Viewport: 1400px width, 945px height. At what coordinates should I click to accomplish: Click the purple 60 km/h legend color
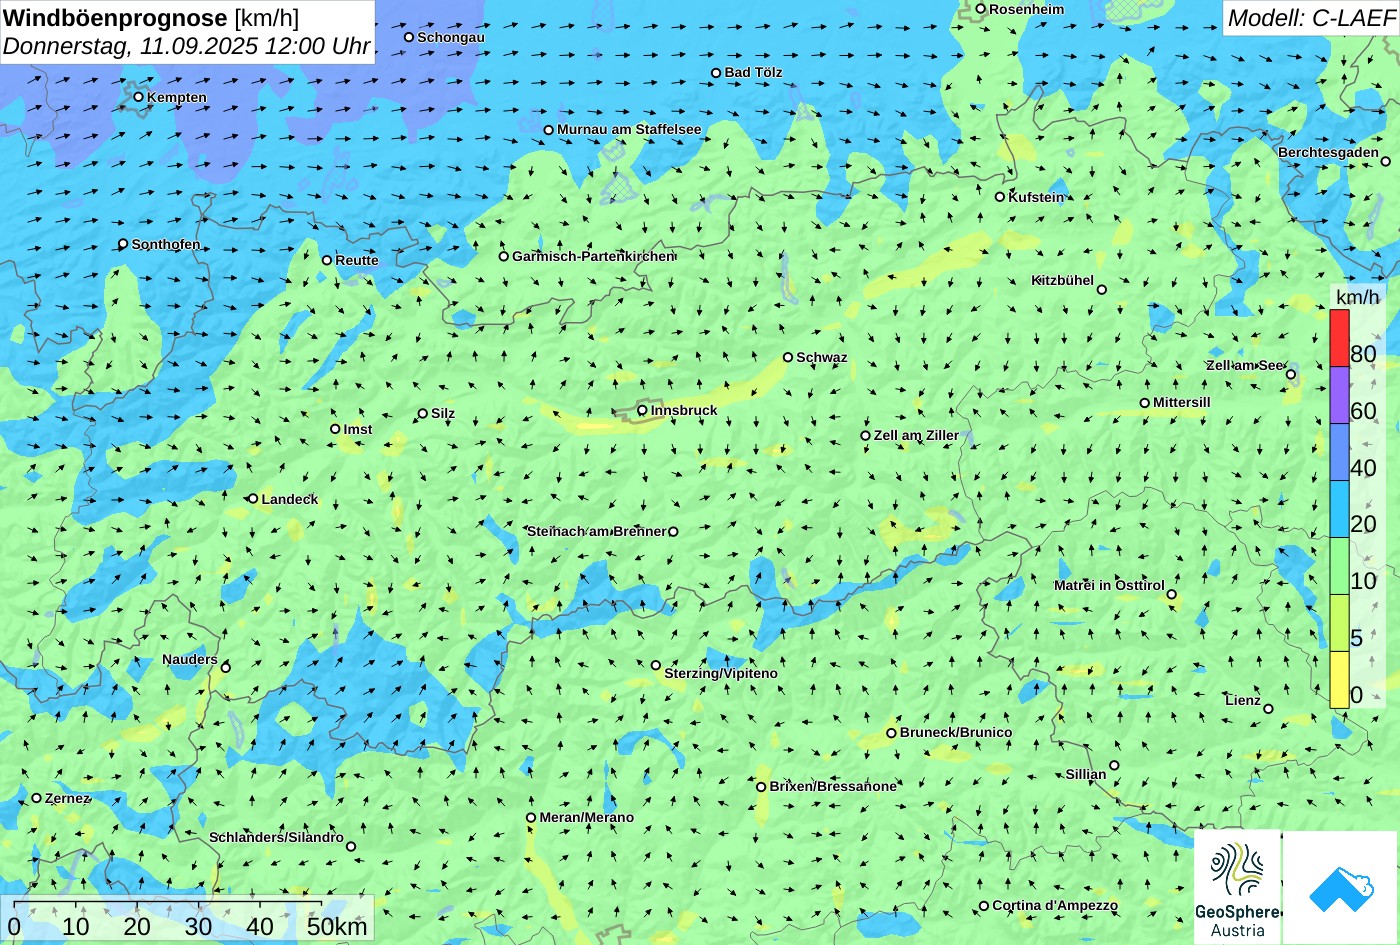tap(1339, 395)
